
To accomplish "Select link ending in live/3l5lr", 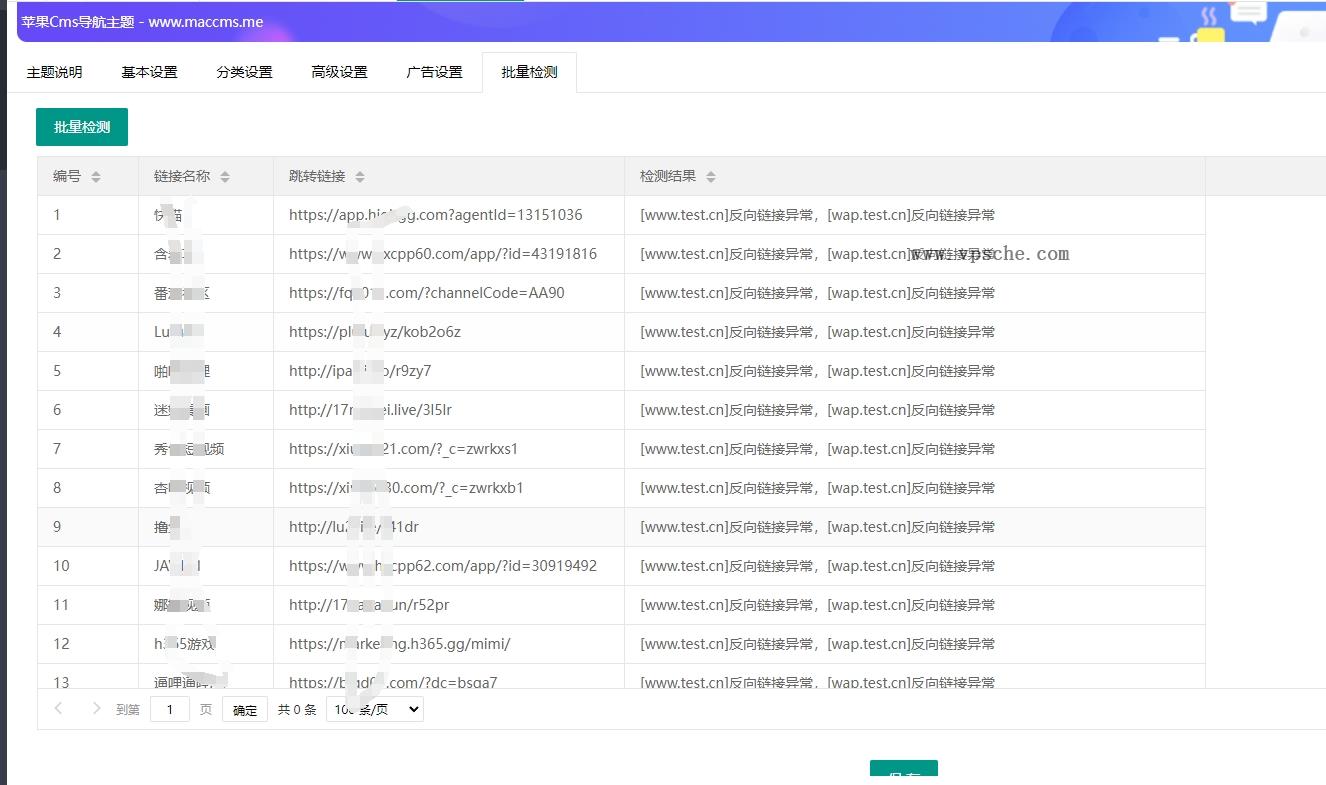I will [371, 410].
